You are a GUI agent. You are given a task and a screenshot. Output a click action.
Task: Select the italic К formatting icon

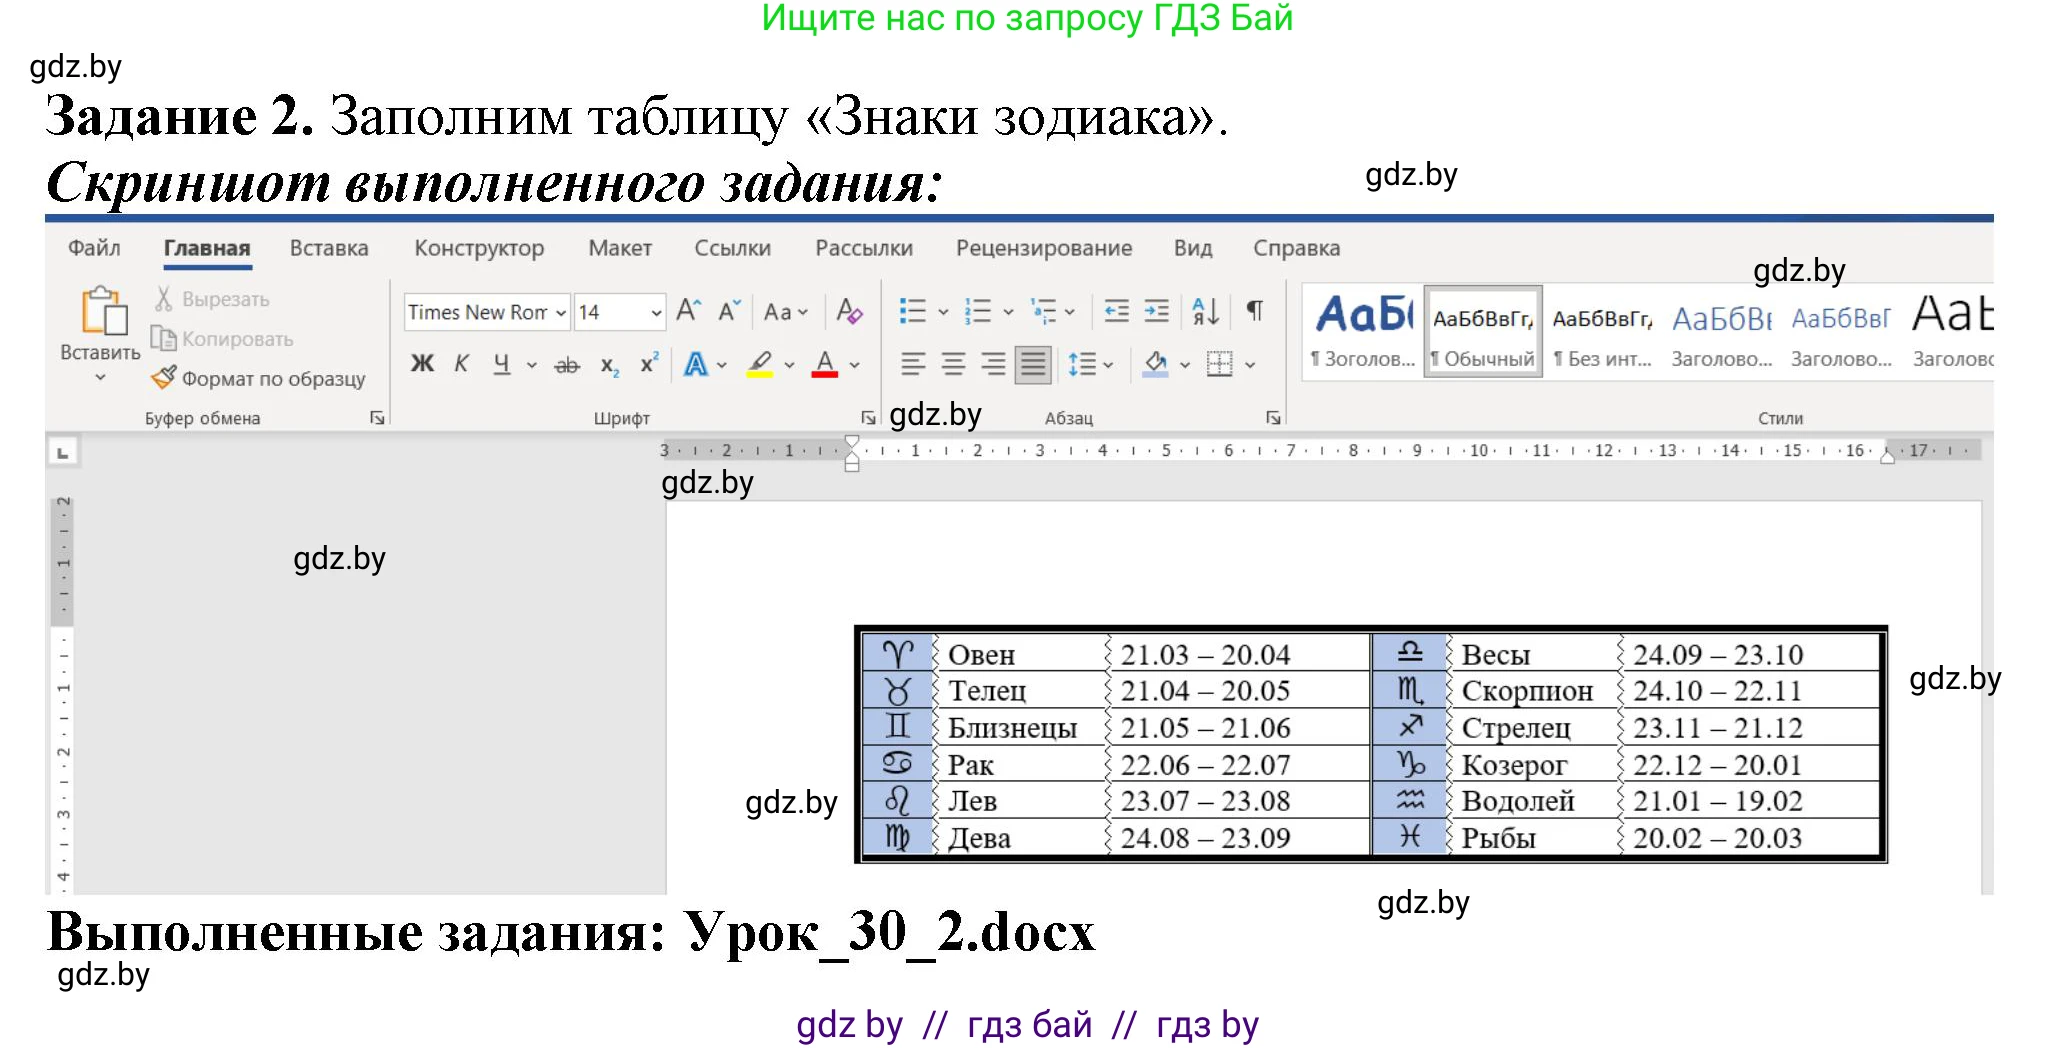(x=461, y=363)
